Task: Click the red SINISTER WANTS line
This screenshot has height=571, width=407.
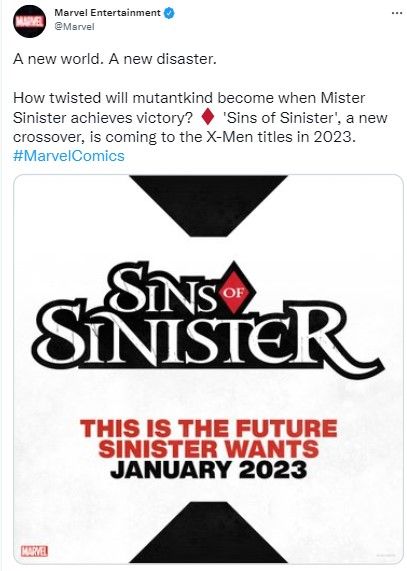Action: click(x=209, y=448)
